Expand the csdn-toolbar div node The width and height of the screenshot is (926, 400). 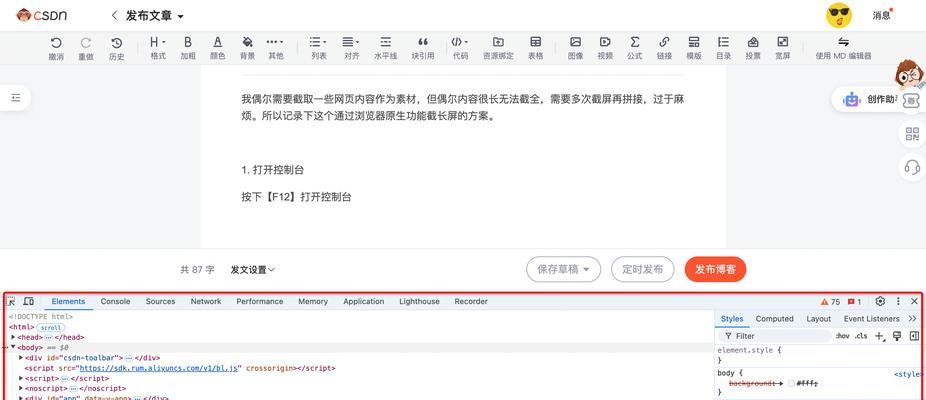click(x=21, y=357)
